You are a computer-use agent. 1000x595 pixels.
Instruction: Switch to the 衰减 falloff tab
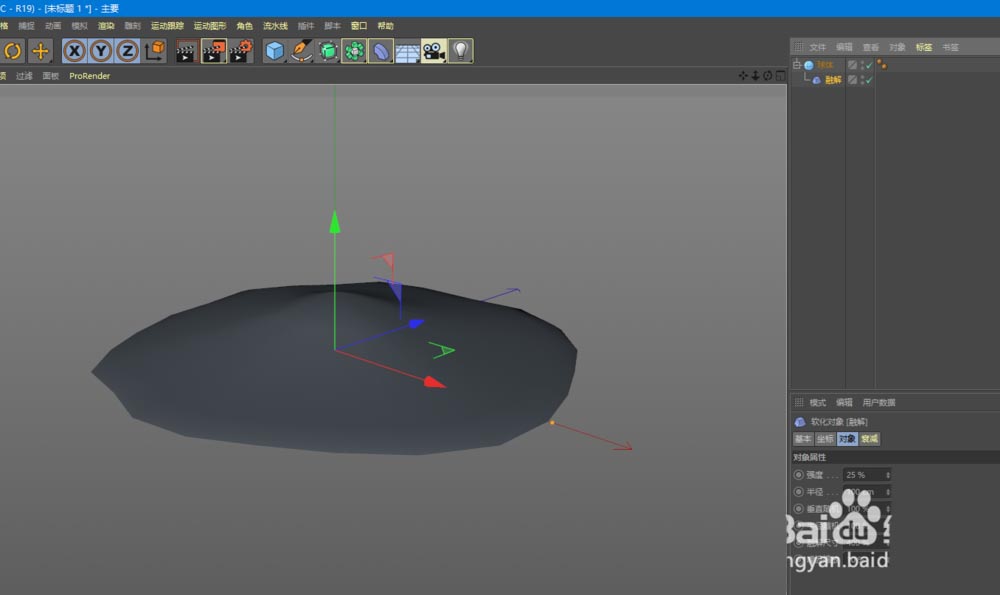870,439
